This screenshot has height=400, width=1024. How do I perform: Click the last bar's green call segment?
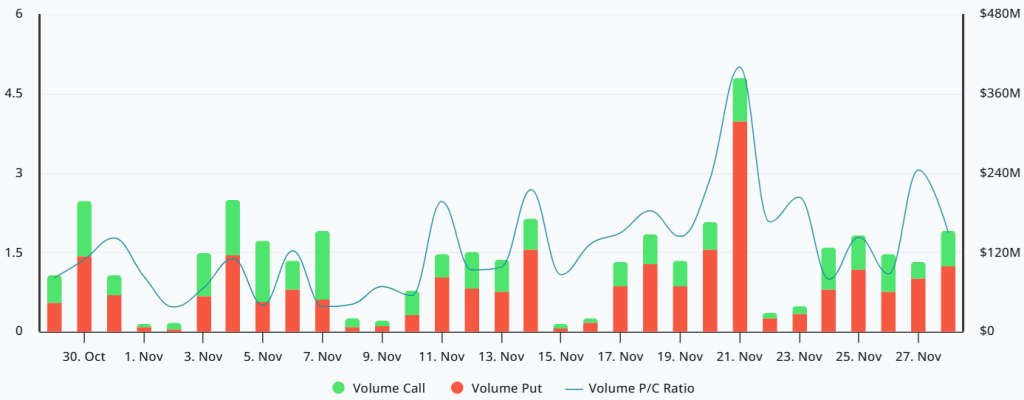948,249
